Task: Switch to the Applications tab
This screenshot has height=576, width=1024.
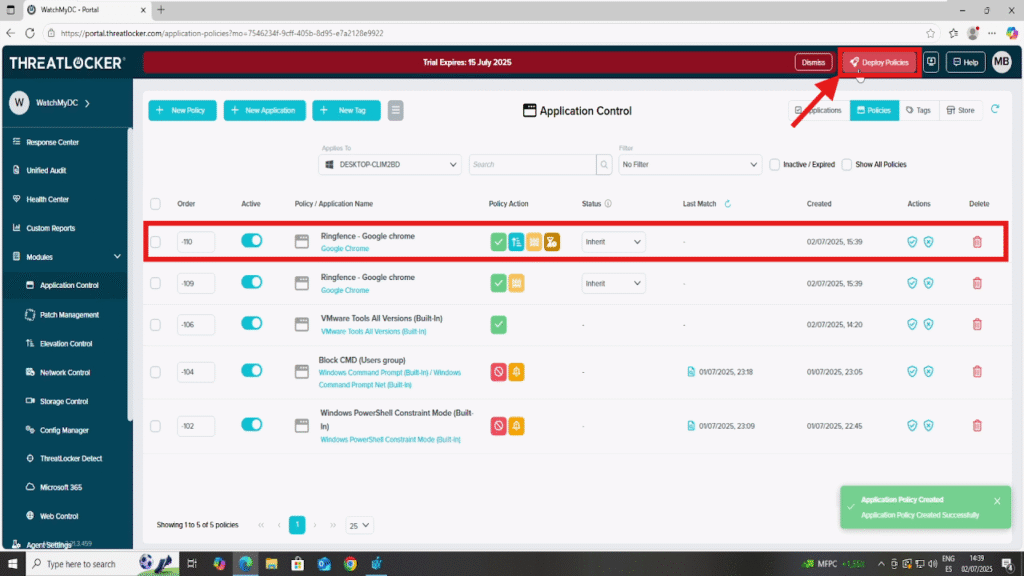Action: pyautogui.click(x=819, y=110)
